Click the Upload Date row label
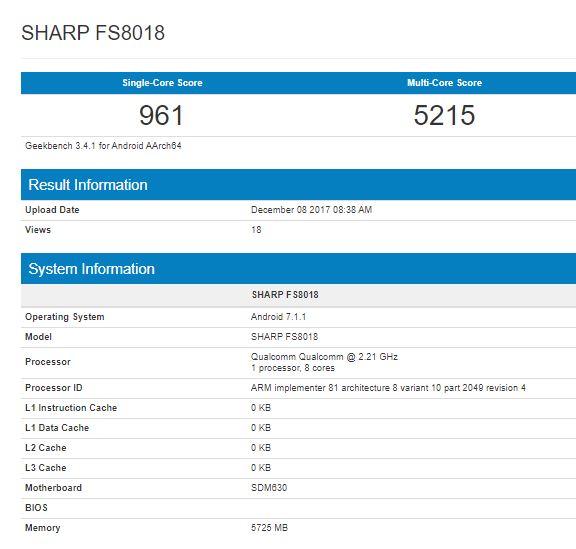Screen dimensions: 576x549 [52, 210]
